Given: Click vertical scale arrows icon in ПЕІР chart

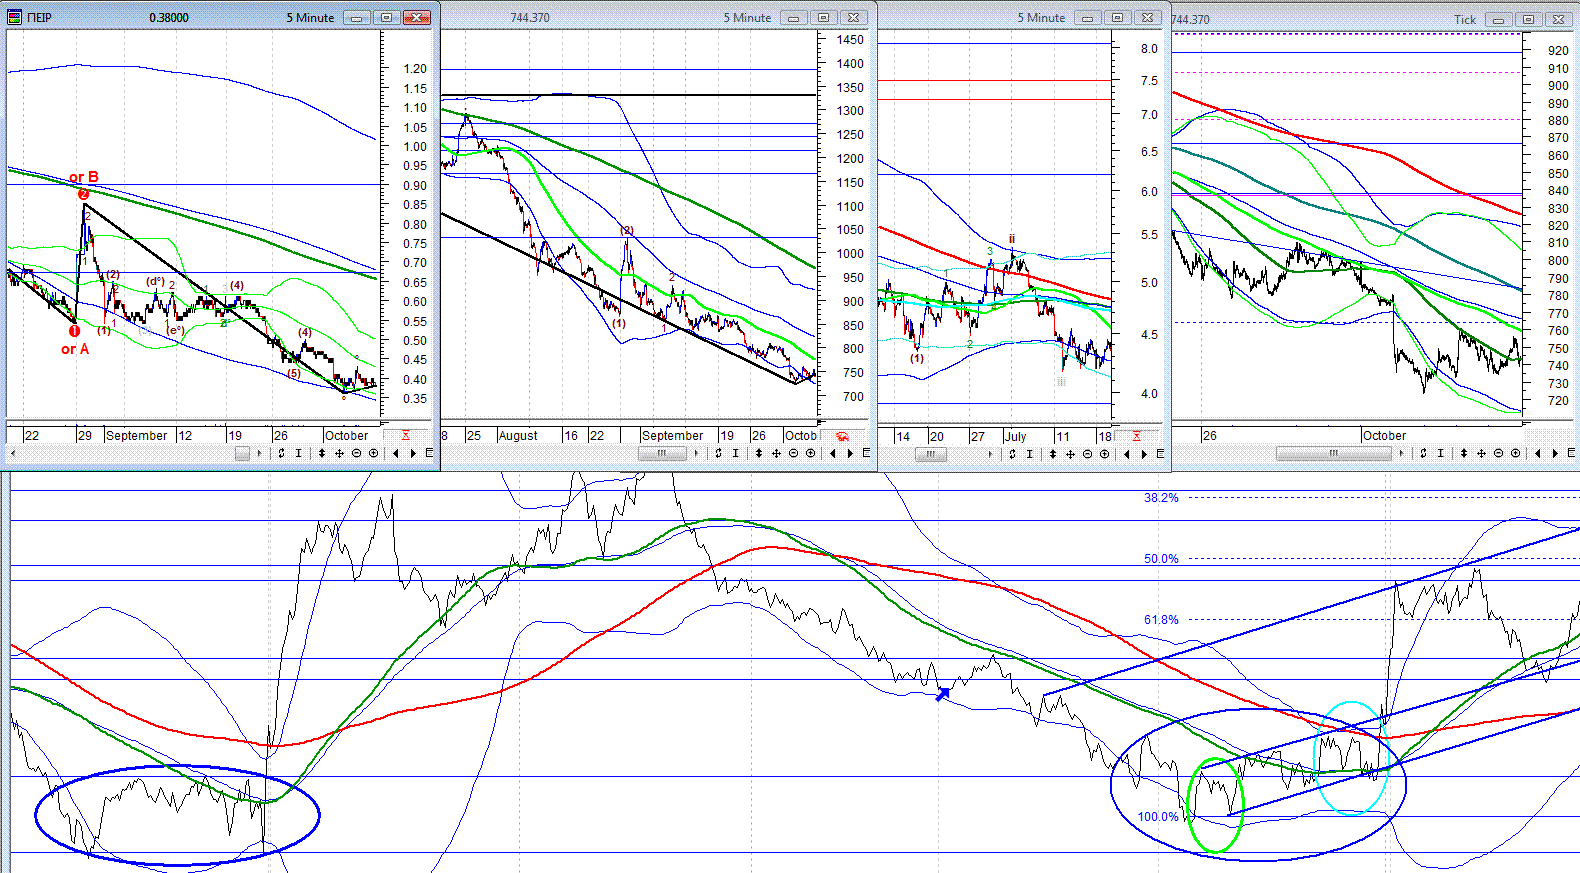Looking at the screenshot, I should click(x=322, y=453).
